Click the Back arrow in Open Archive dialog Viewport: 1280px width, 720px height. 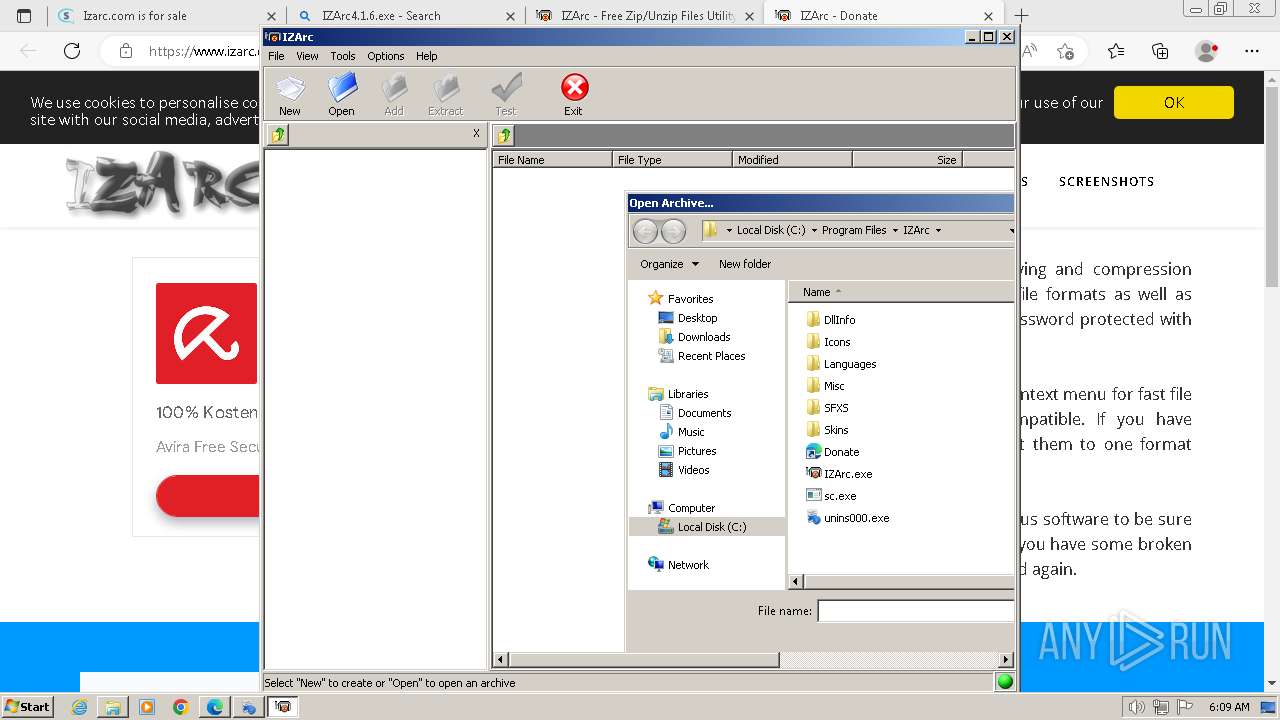pyautogui.click(x=646, y=231)
